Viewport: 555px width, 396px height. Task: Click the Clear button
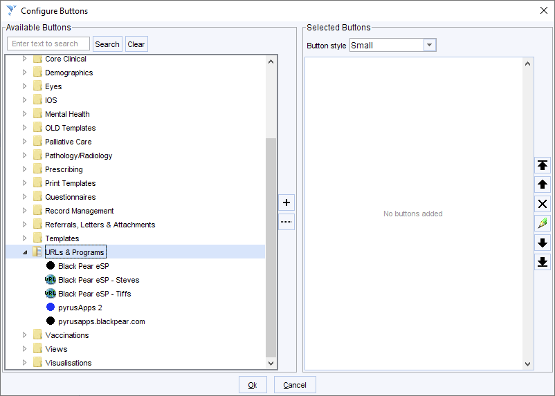click(x=136, y=44)
